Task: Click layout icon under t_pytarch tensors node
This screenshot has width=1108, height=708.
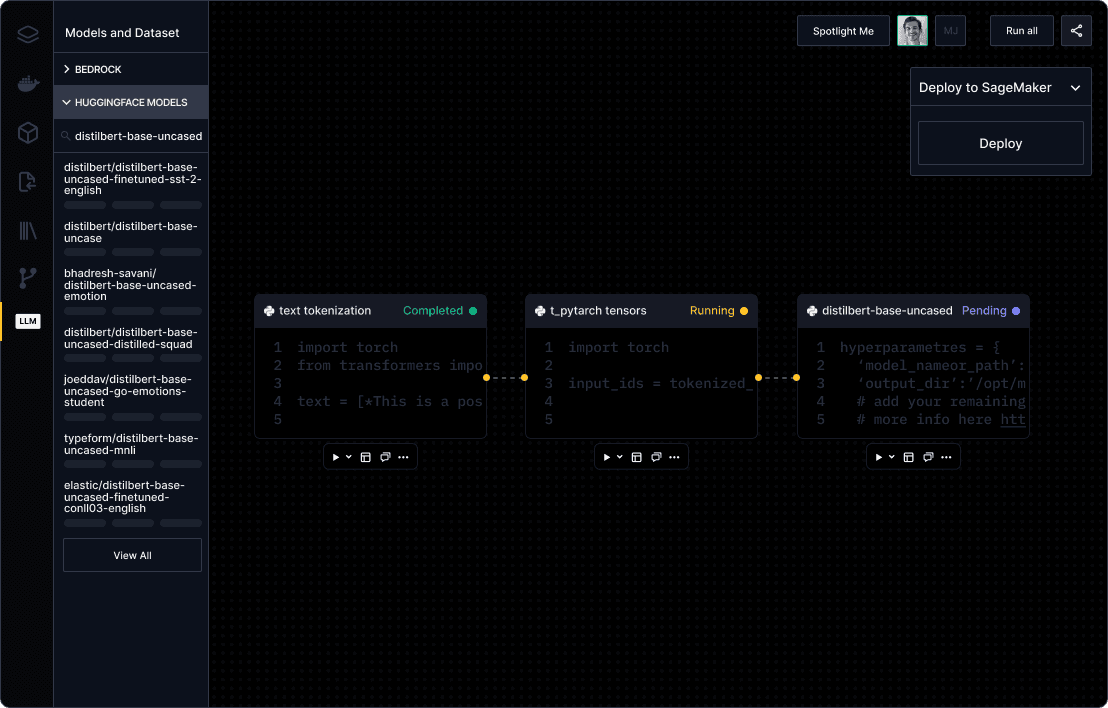Action: click(x=637, y=457)
